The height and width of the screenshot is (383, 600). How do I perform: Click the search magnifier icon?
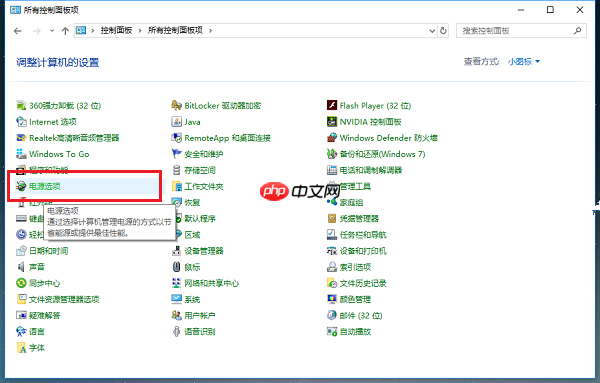click(577, 31)
